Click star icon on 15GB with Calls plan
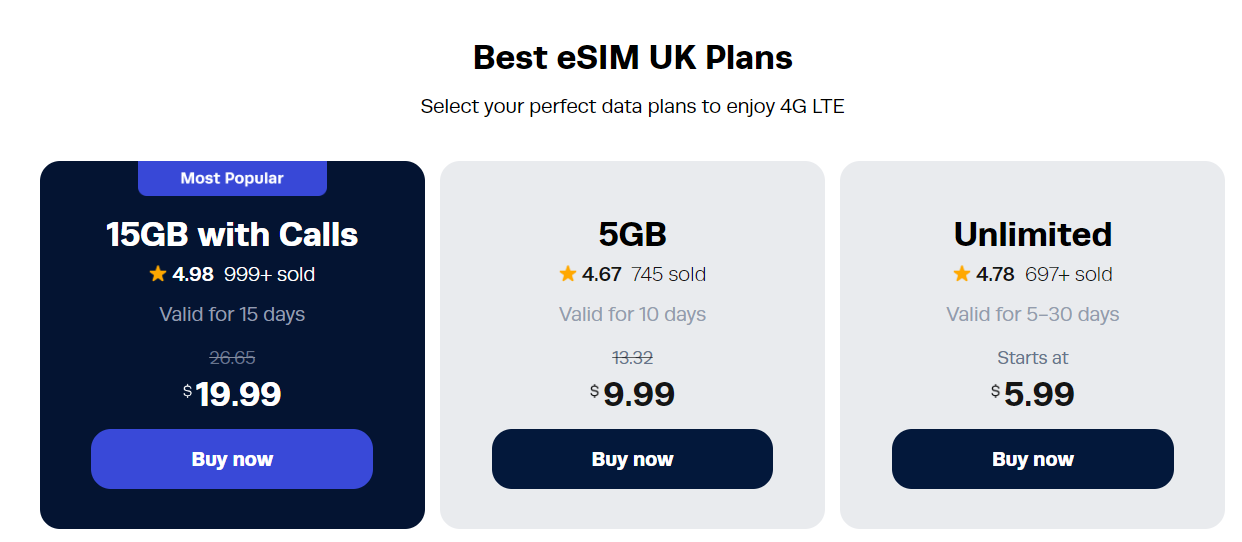1242x542 pixels. point(158,274)
